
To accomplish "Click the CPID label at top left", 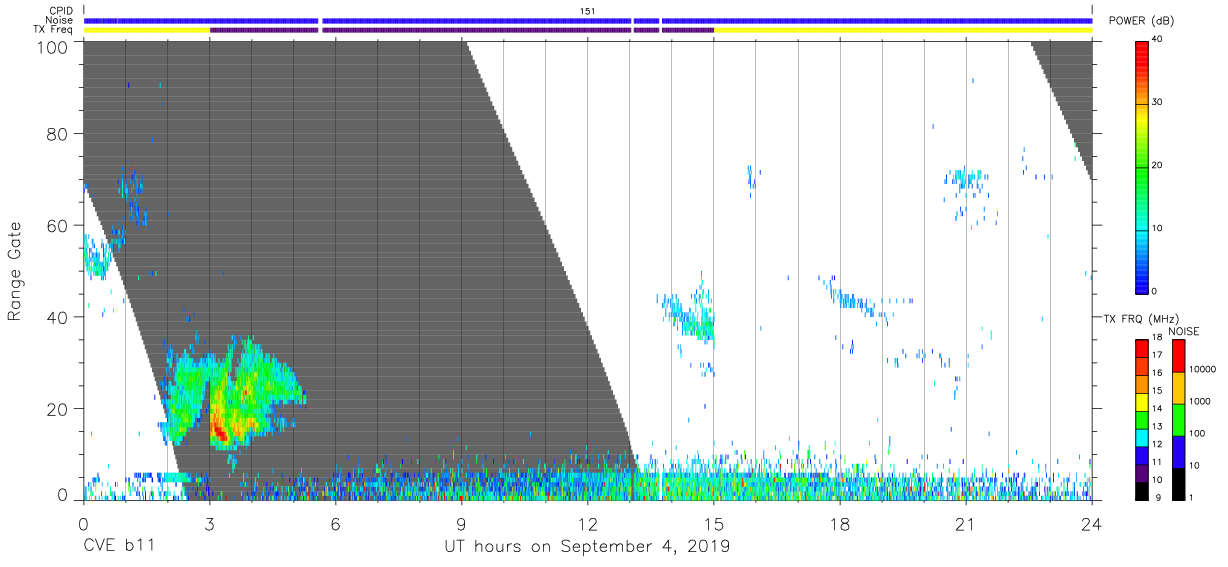I will pyautogui.click(x=63, y=11).
